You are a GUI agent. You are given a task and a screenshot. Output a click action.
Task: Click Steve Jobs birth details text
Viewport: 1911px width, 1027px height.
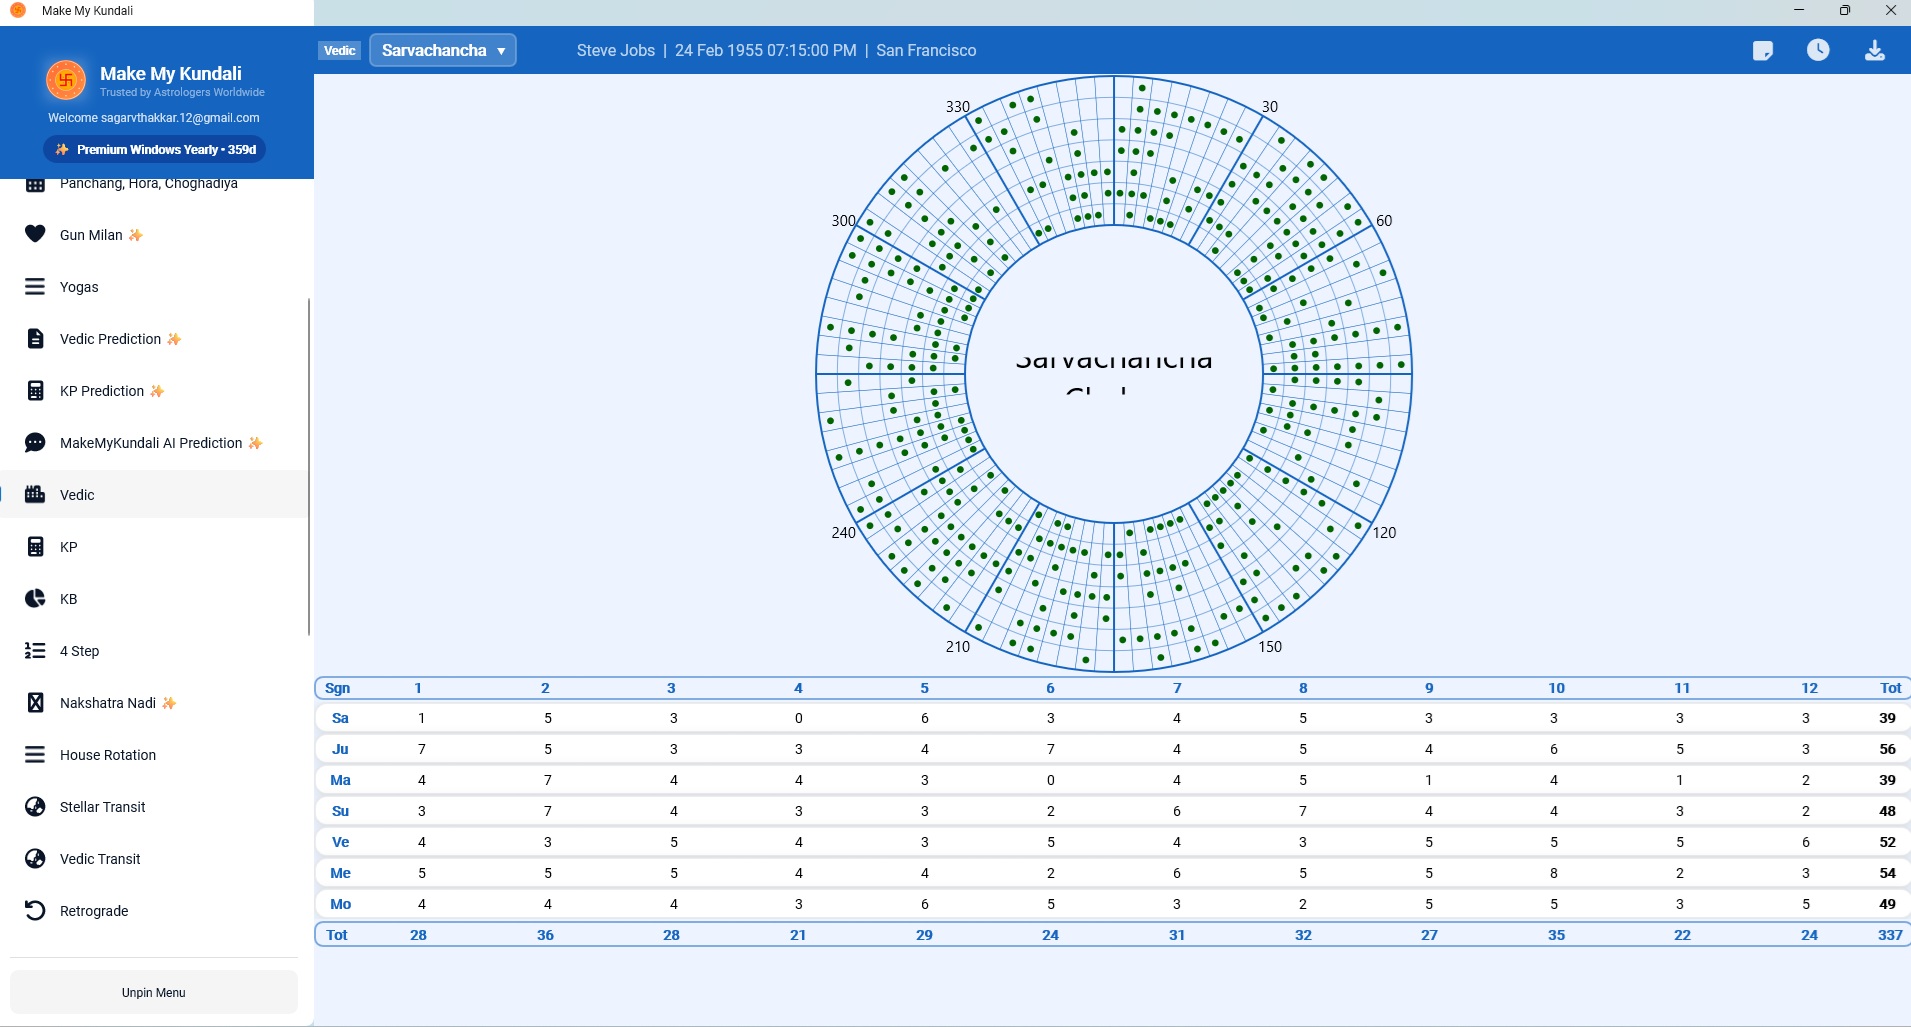776,50
